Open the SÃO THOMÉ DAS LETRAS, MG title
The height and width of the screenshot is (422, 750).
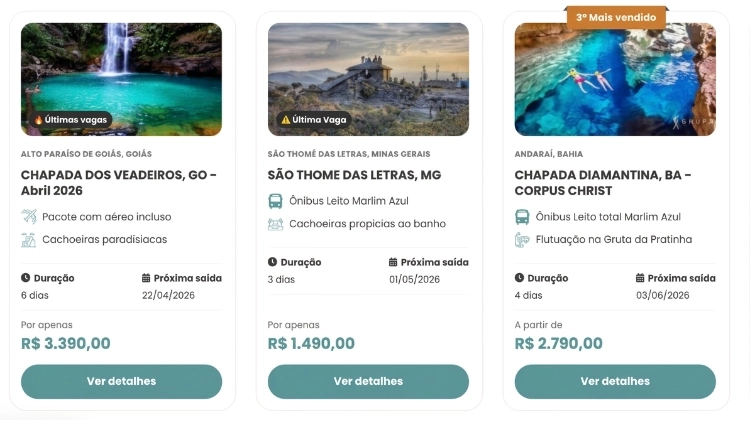354,175
